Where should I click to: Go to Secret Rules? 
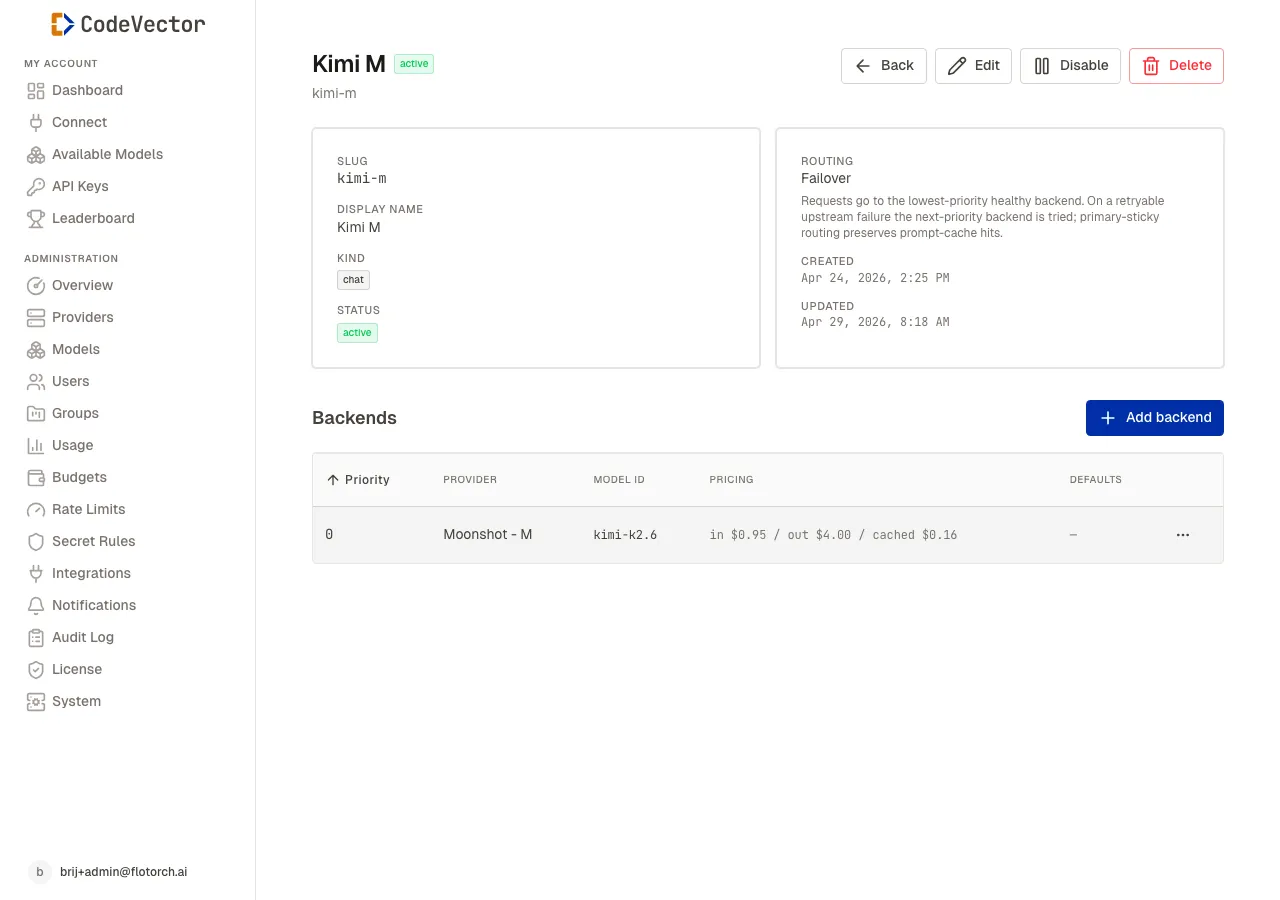tap(93, 541)
